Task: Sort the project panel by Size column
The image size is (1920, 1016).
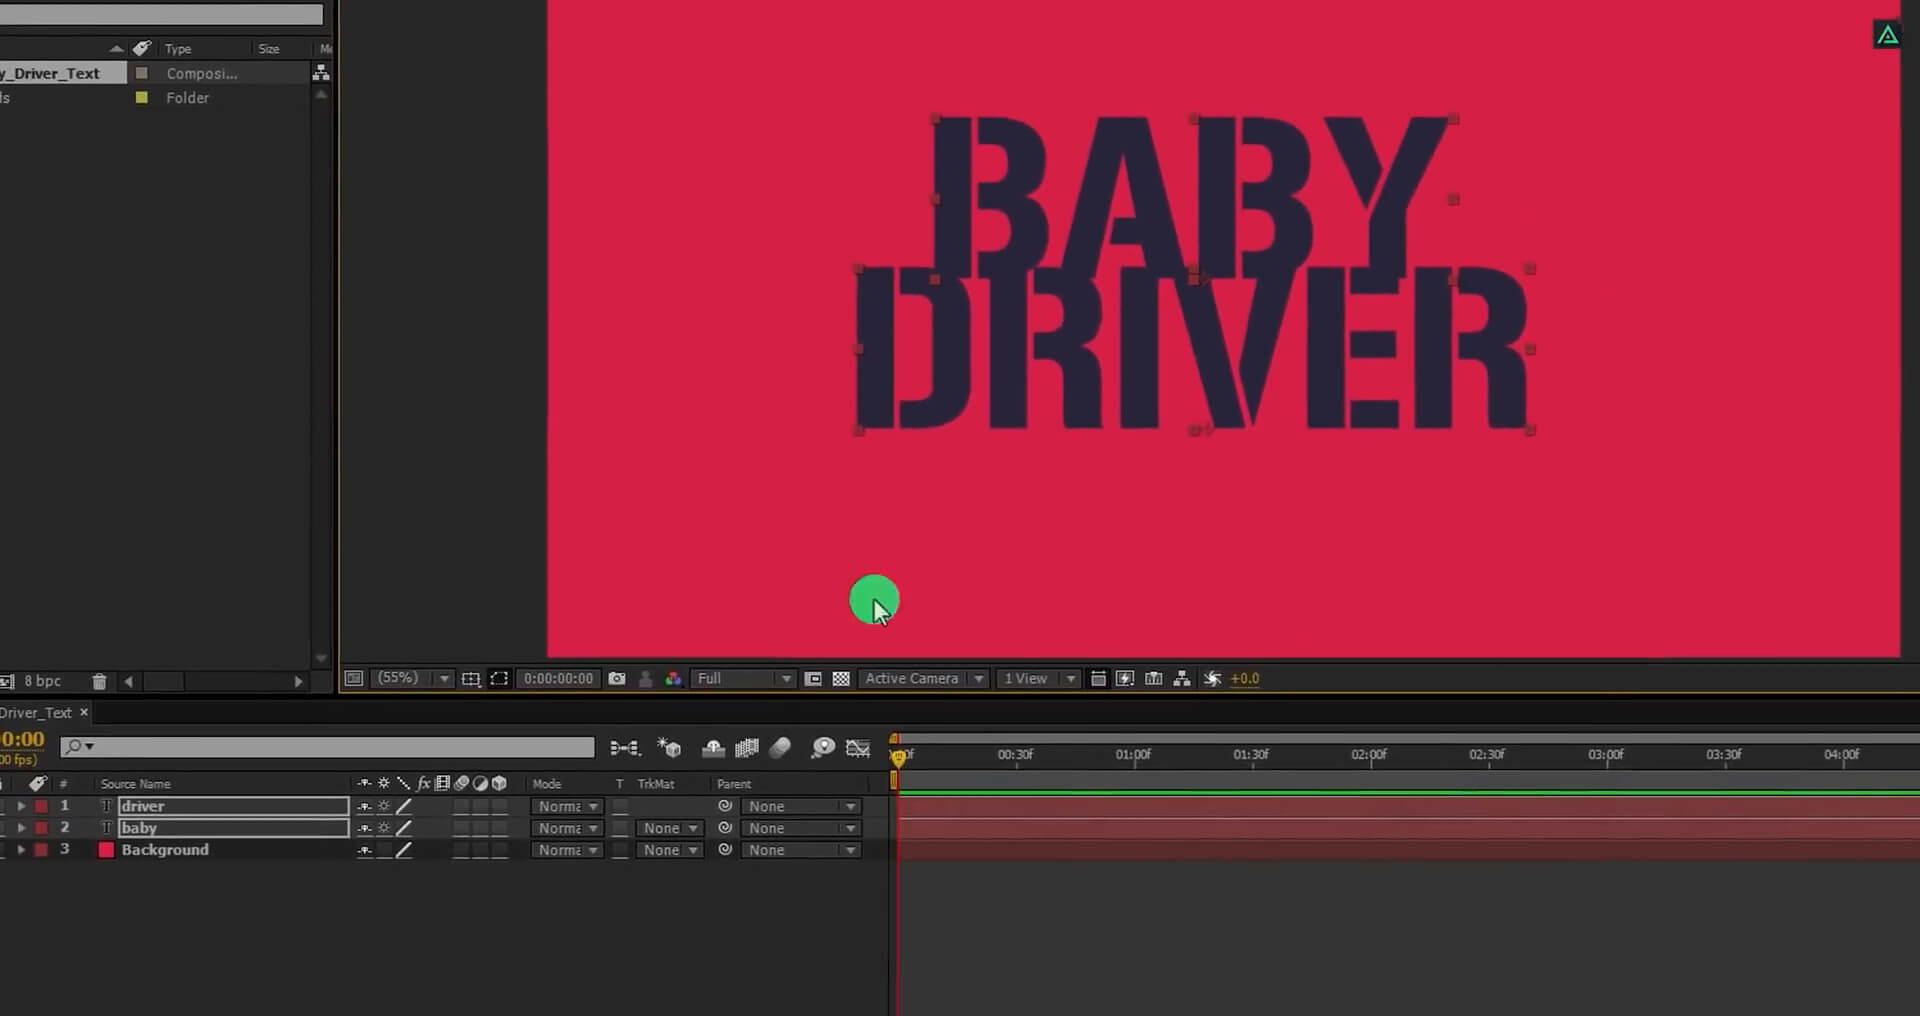Action: pyautogui.click(x=269, y=49)
